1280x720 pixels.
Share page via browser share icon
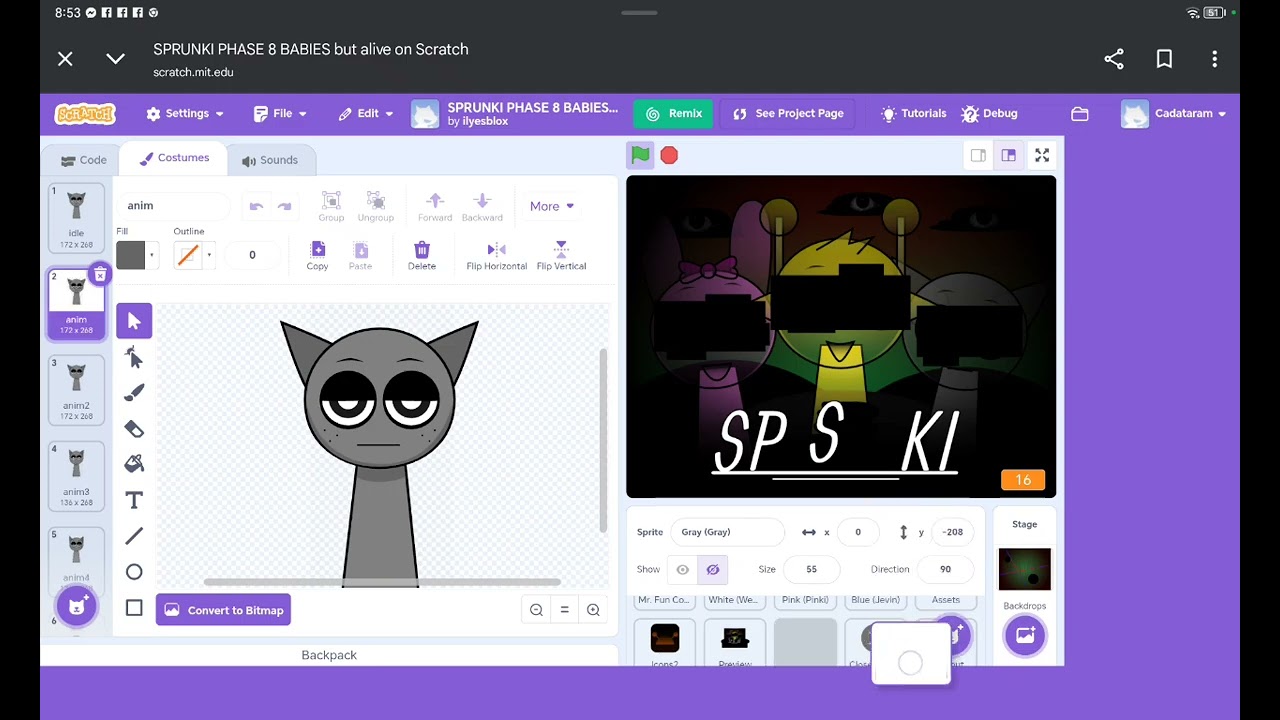(1114, 59)
